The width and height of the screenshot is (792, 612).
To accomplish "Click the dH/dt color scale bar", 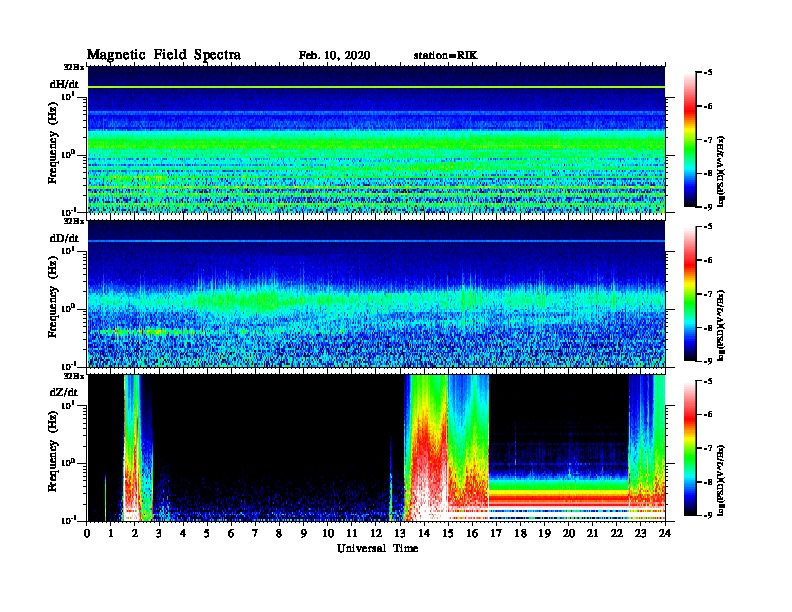I will [x=690, y=140].
